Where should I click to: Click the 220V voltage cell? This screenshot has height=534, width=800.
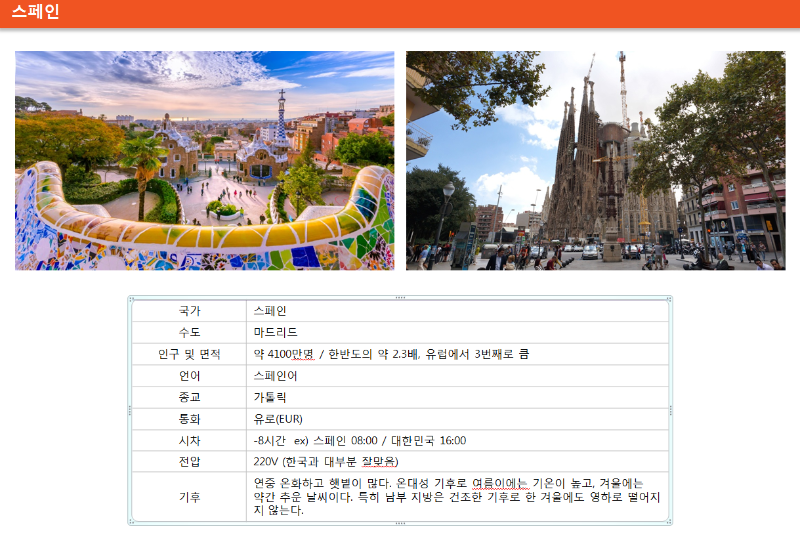pyautogui.click(x=457, y=462)
